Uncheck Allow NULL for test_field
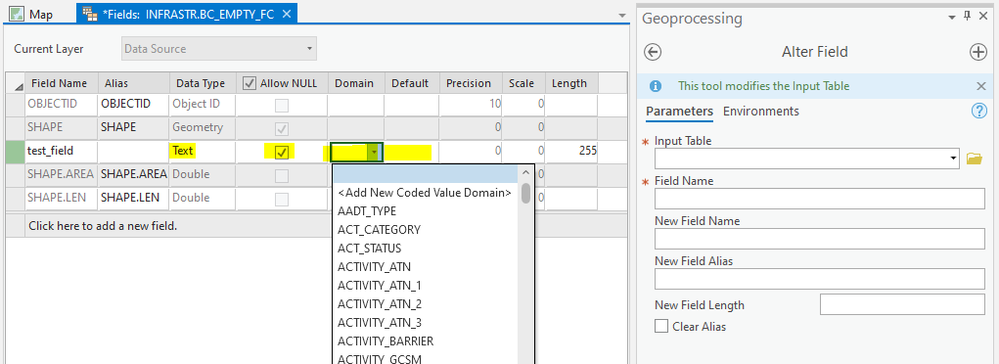The height and width of the screenshot is (364, 999). [x=282, y=152]
